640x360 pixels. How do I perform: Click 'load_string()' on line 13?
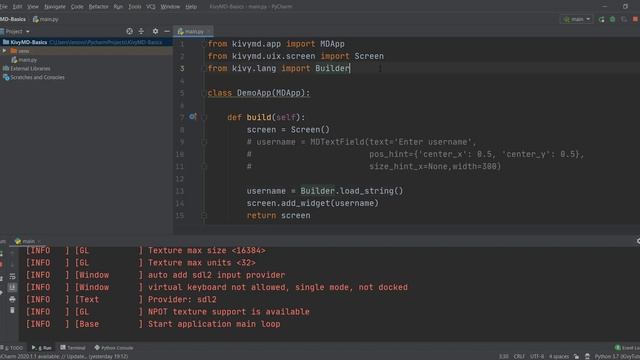pyautogui.click(x=371, y=191)
